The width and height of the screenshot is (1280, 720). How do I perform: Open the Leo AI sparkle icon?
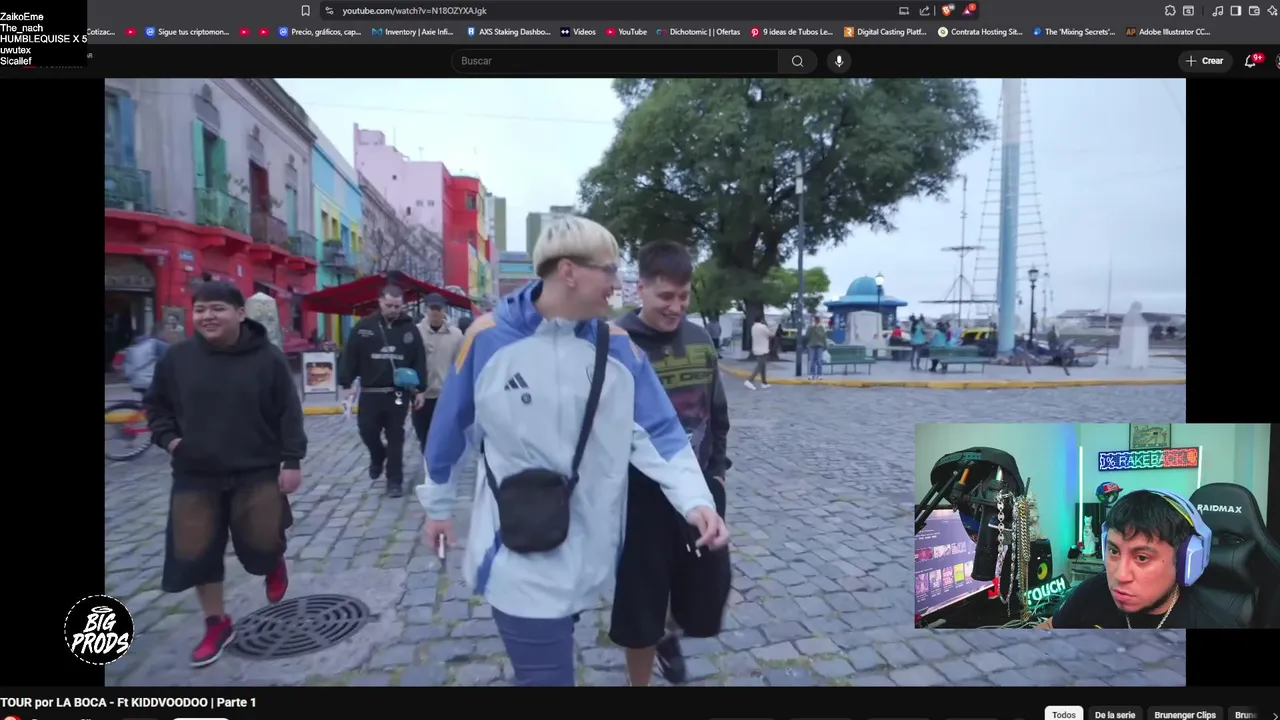[1274, 10]
